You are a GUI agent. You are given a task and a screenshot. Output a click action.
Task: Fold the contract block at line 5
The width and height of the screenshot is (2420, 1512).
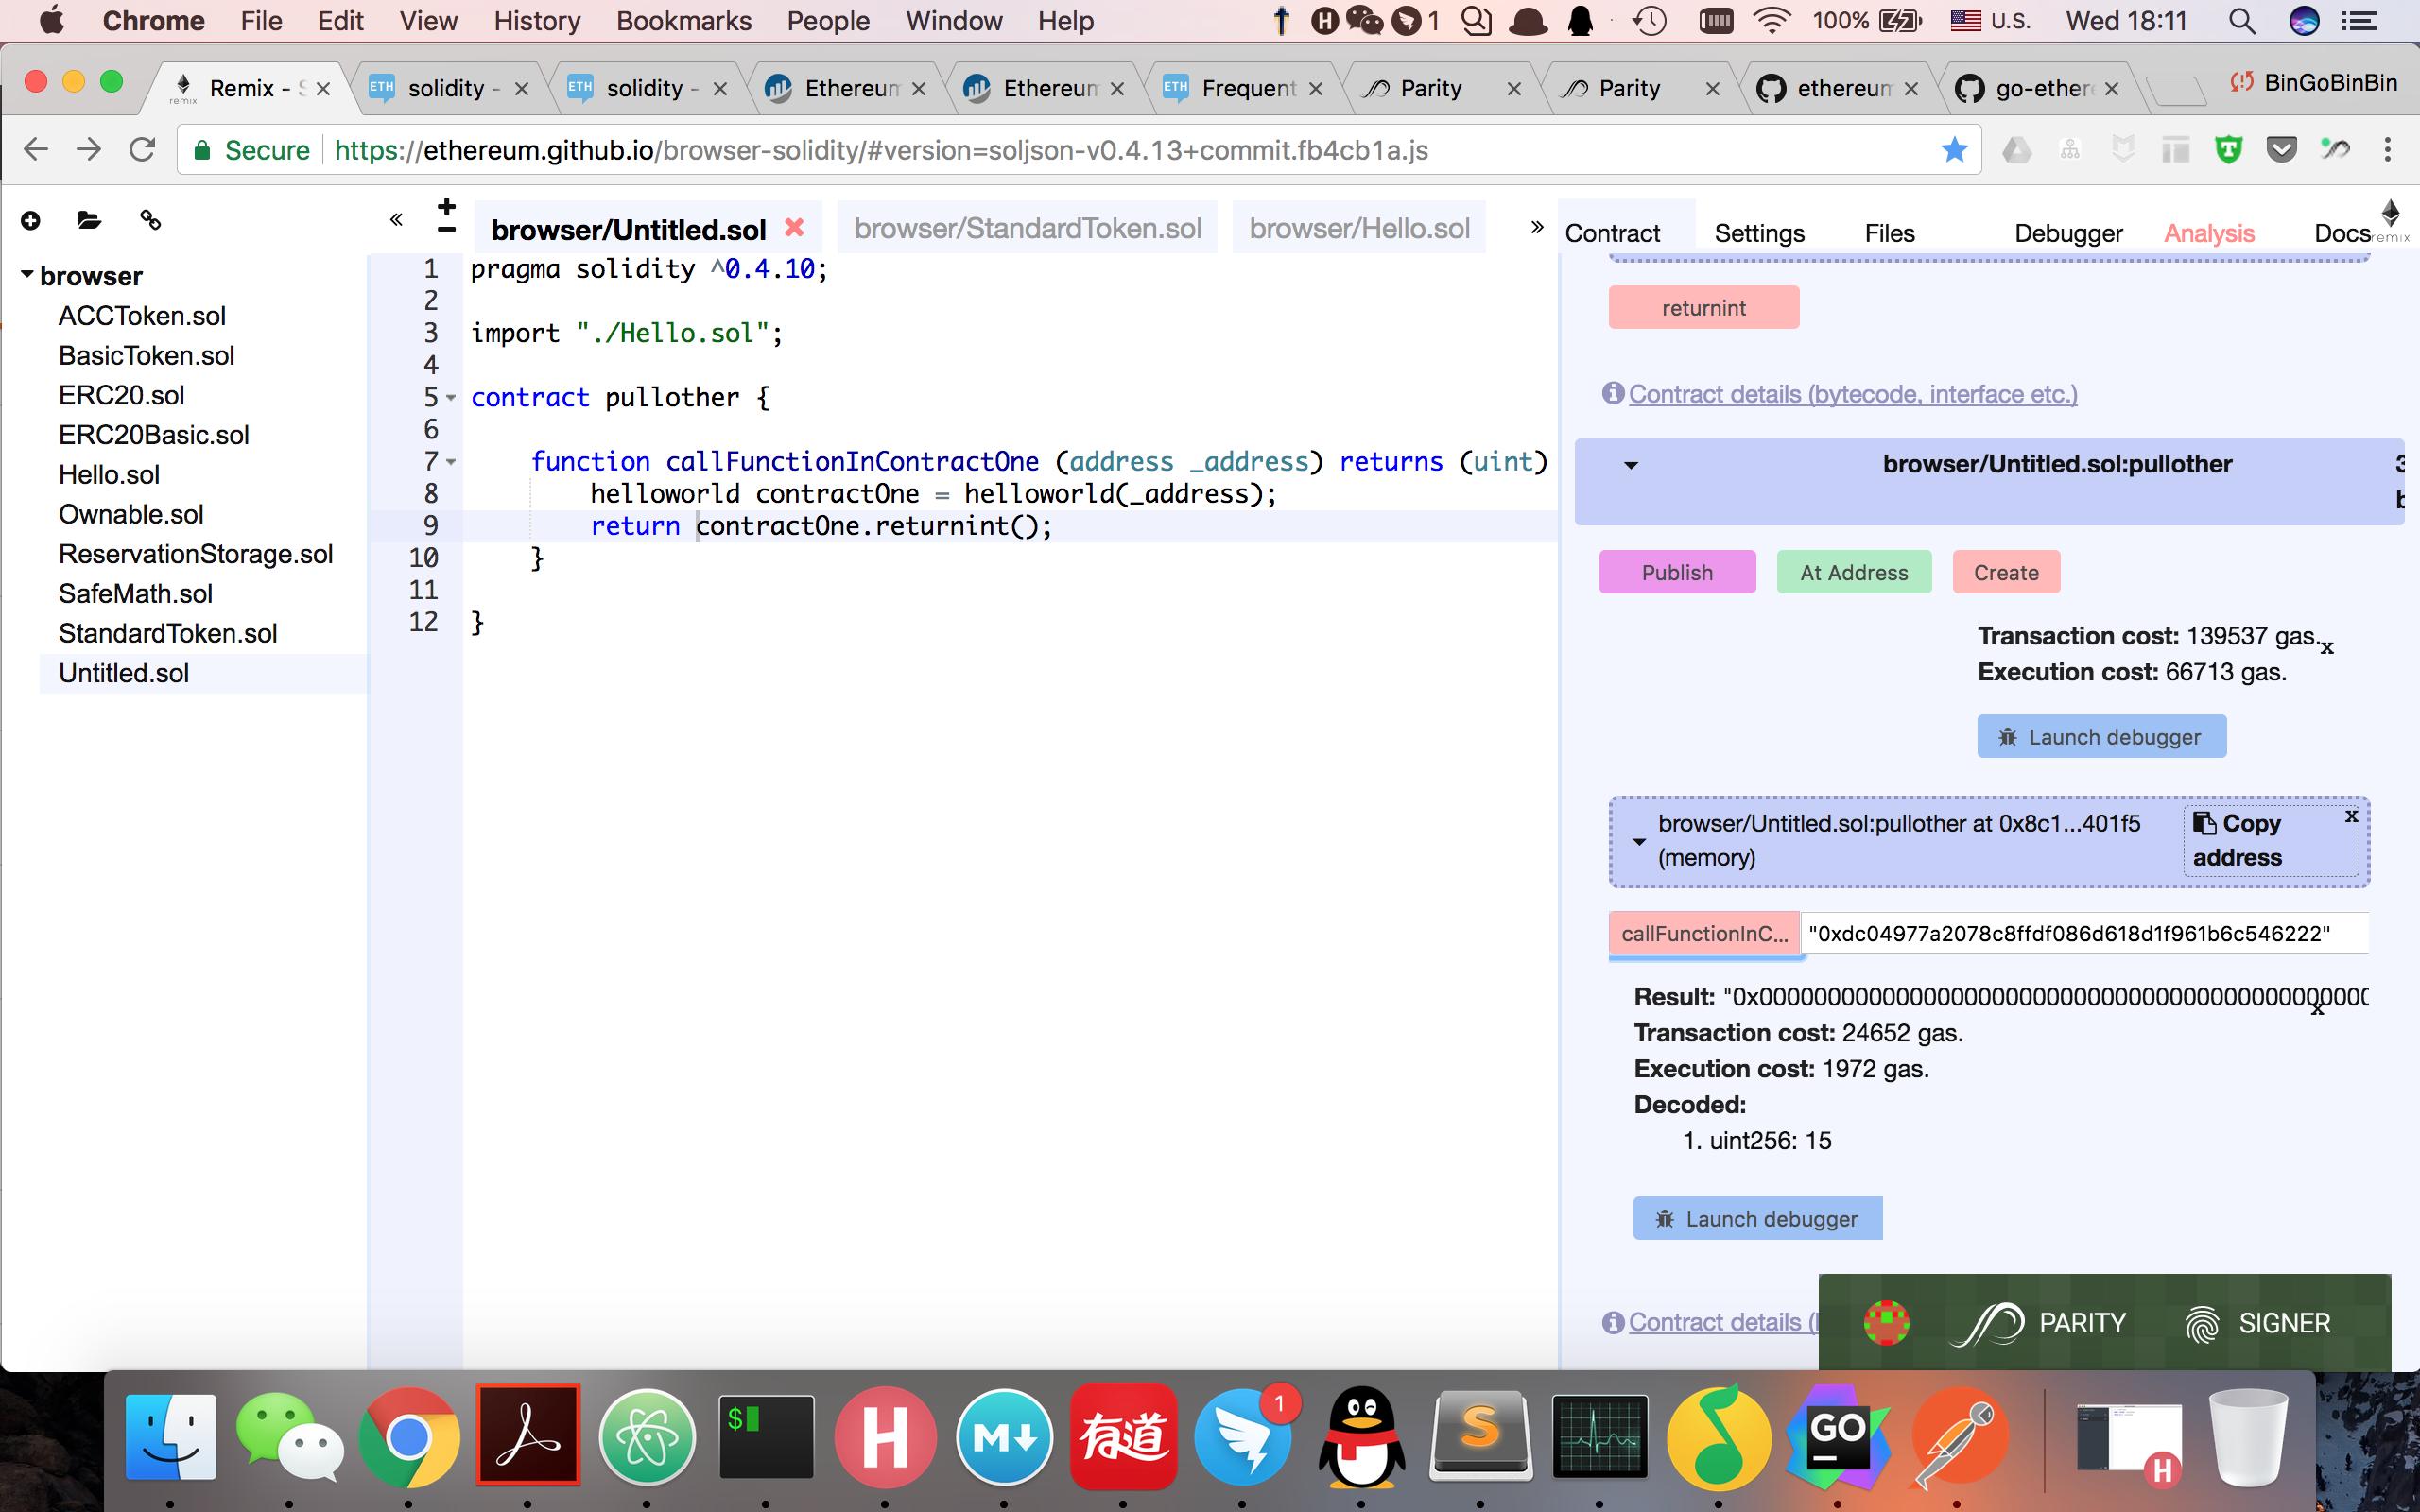coord(451,398)
